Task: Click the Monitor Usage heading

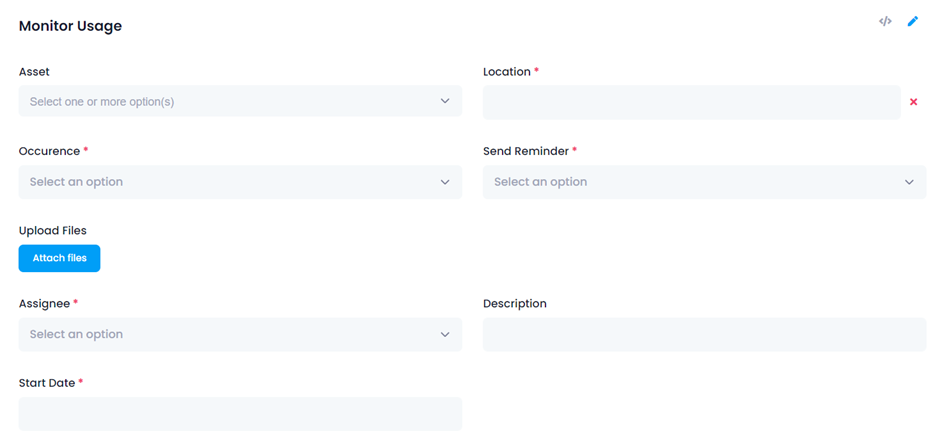Action: point(70,26)
